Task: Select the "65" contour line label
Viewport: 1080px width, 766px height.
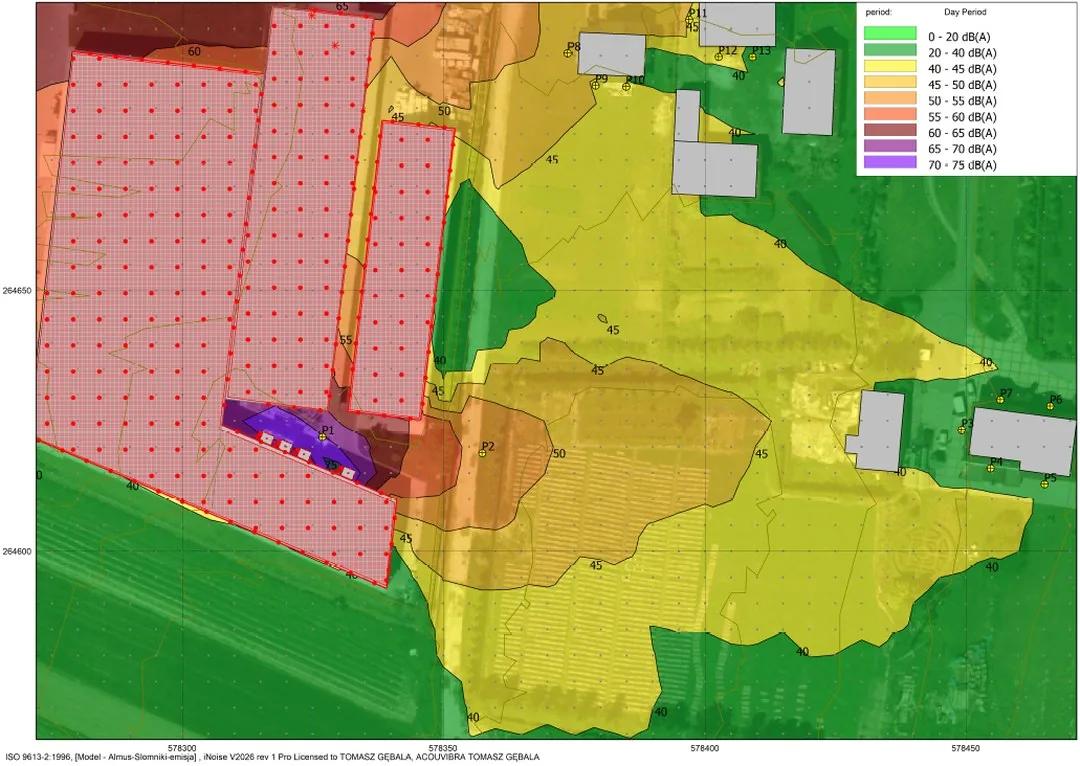Action: coord(342,7)
